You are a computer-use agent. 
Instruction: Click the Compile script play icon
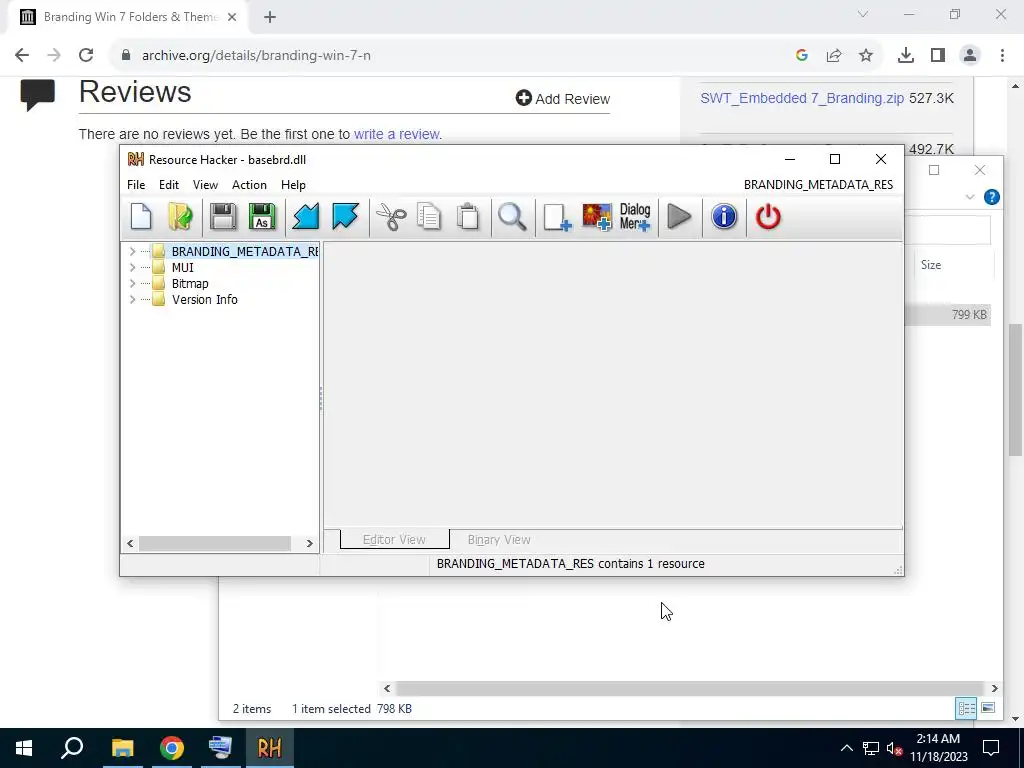click(x=679, y=217)
